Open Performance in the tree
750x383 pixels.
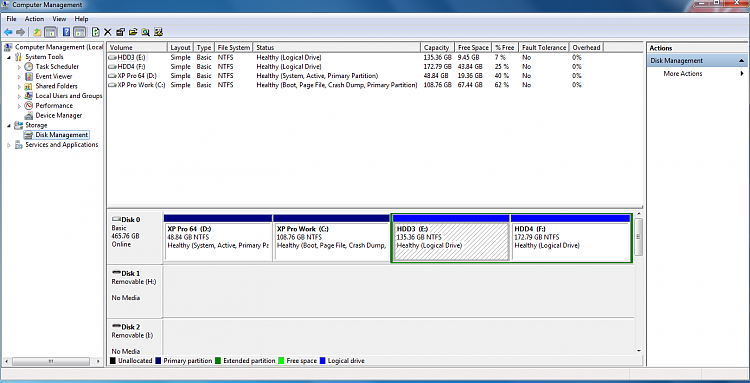point(54,106)
